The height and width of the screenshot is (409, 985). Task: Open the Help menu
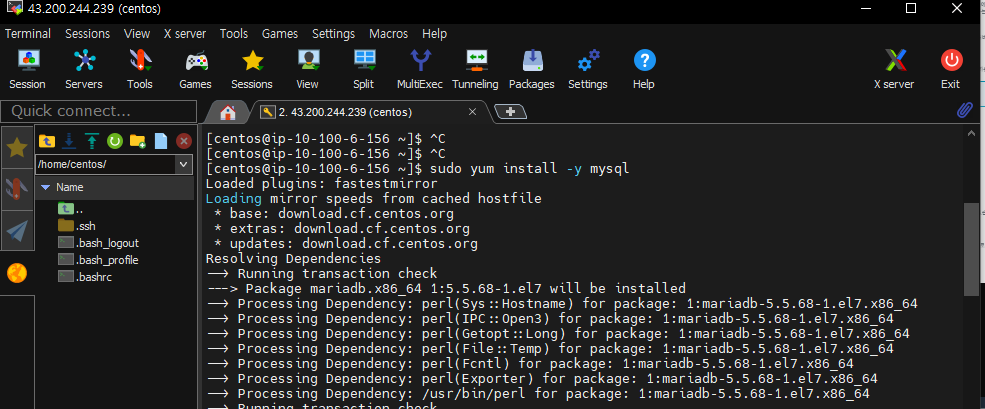pos(435,34)
